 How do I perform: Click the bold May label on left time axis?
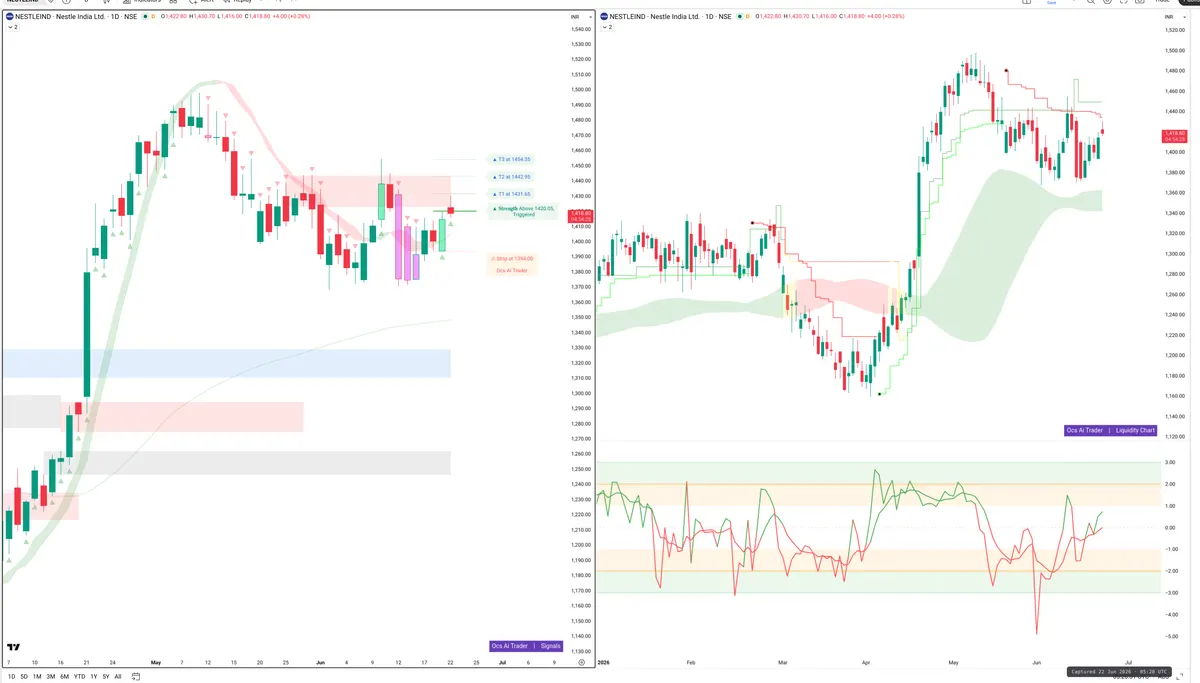[x=155, y=662]
